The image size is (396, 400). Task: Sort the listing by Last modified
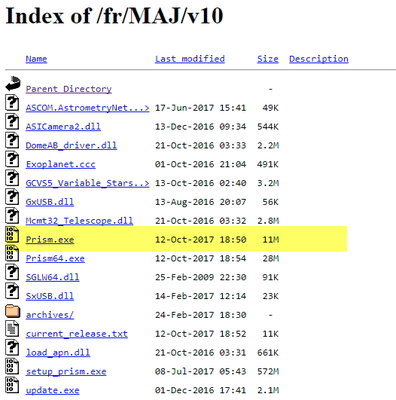(190, 59)
